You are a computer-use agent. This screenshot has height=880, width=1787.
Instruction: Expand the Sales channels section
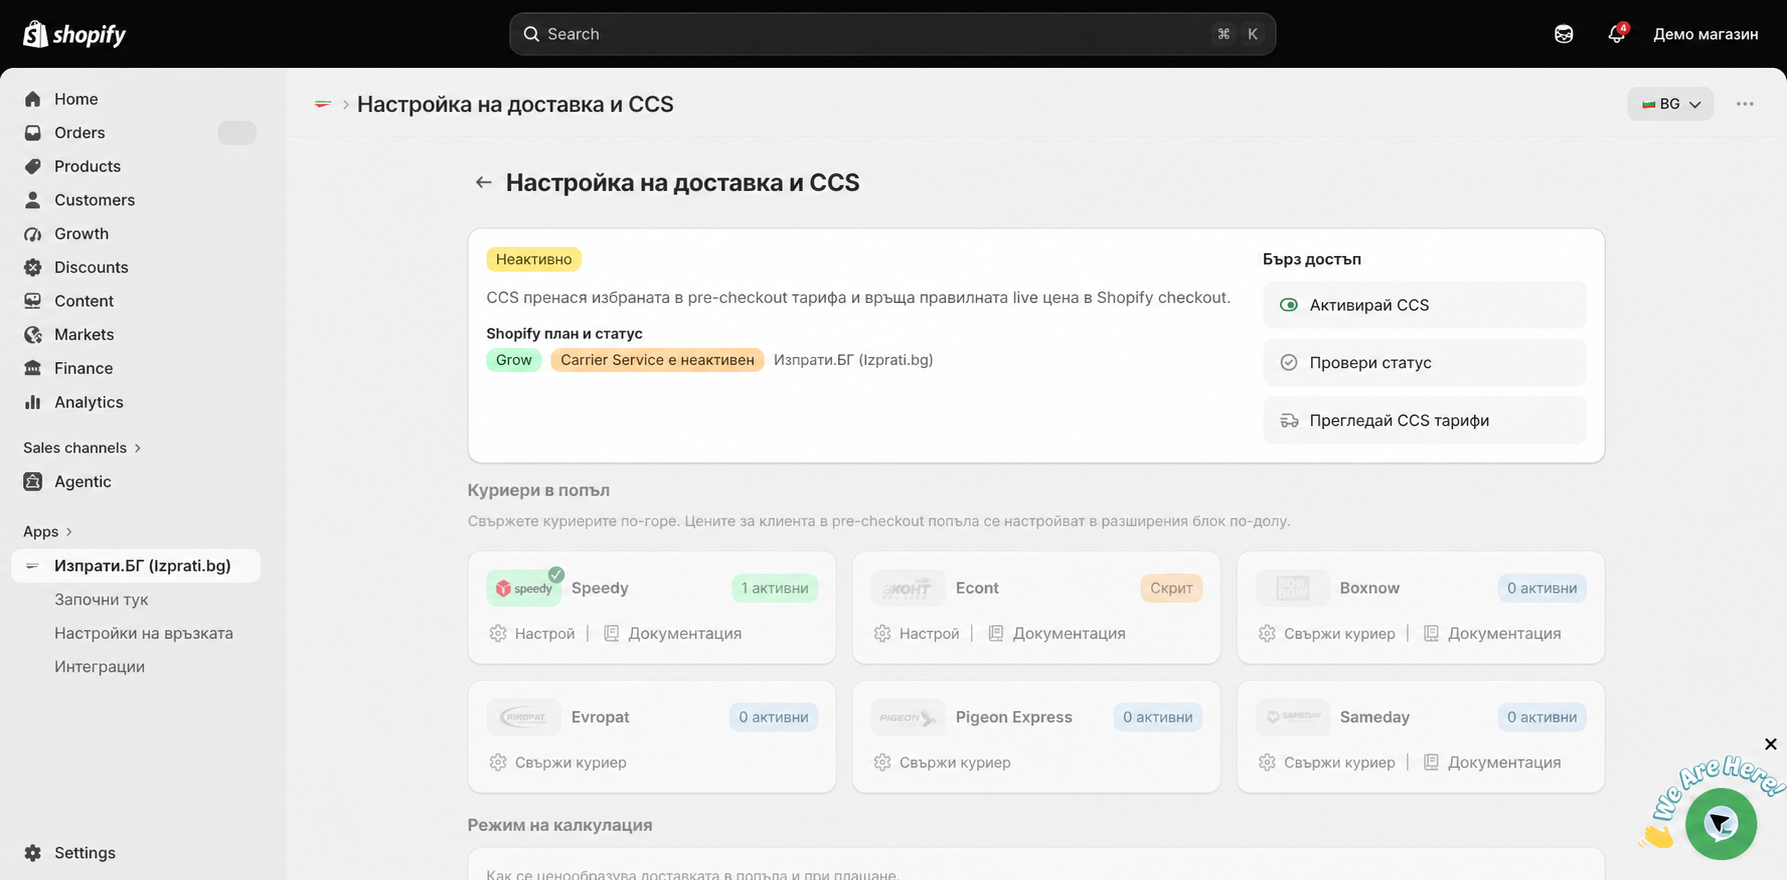point(82,448)
